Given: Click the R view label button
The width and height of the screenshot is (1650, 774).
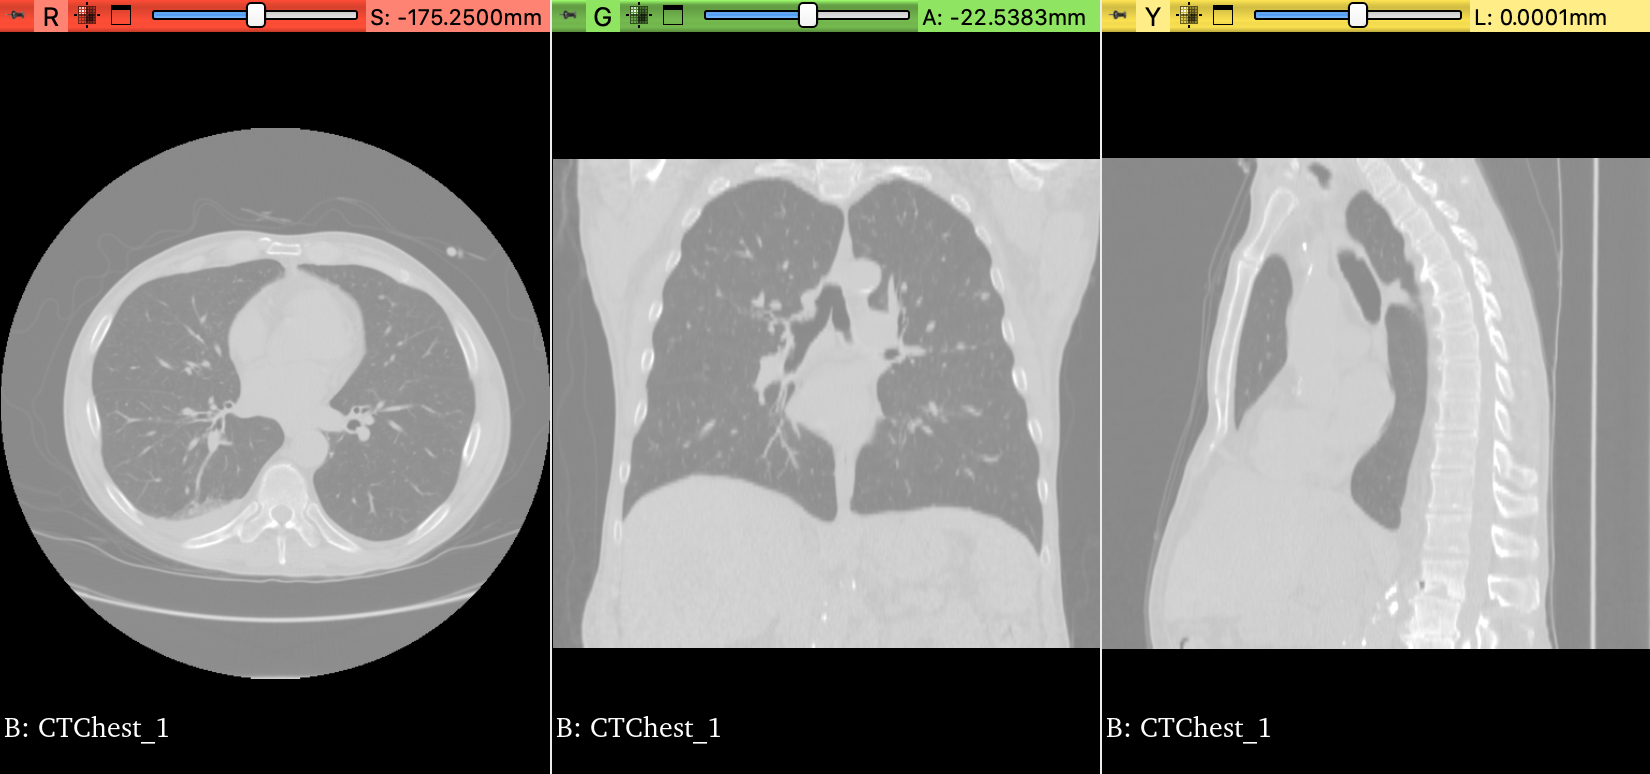Looking at the screenshot, I should point(51,16).
